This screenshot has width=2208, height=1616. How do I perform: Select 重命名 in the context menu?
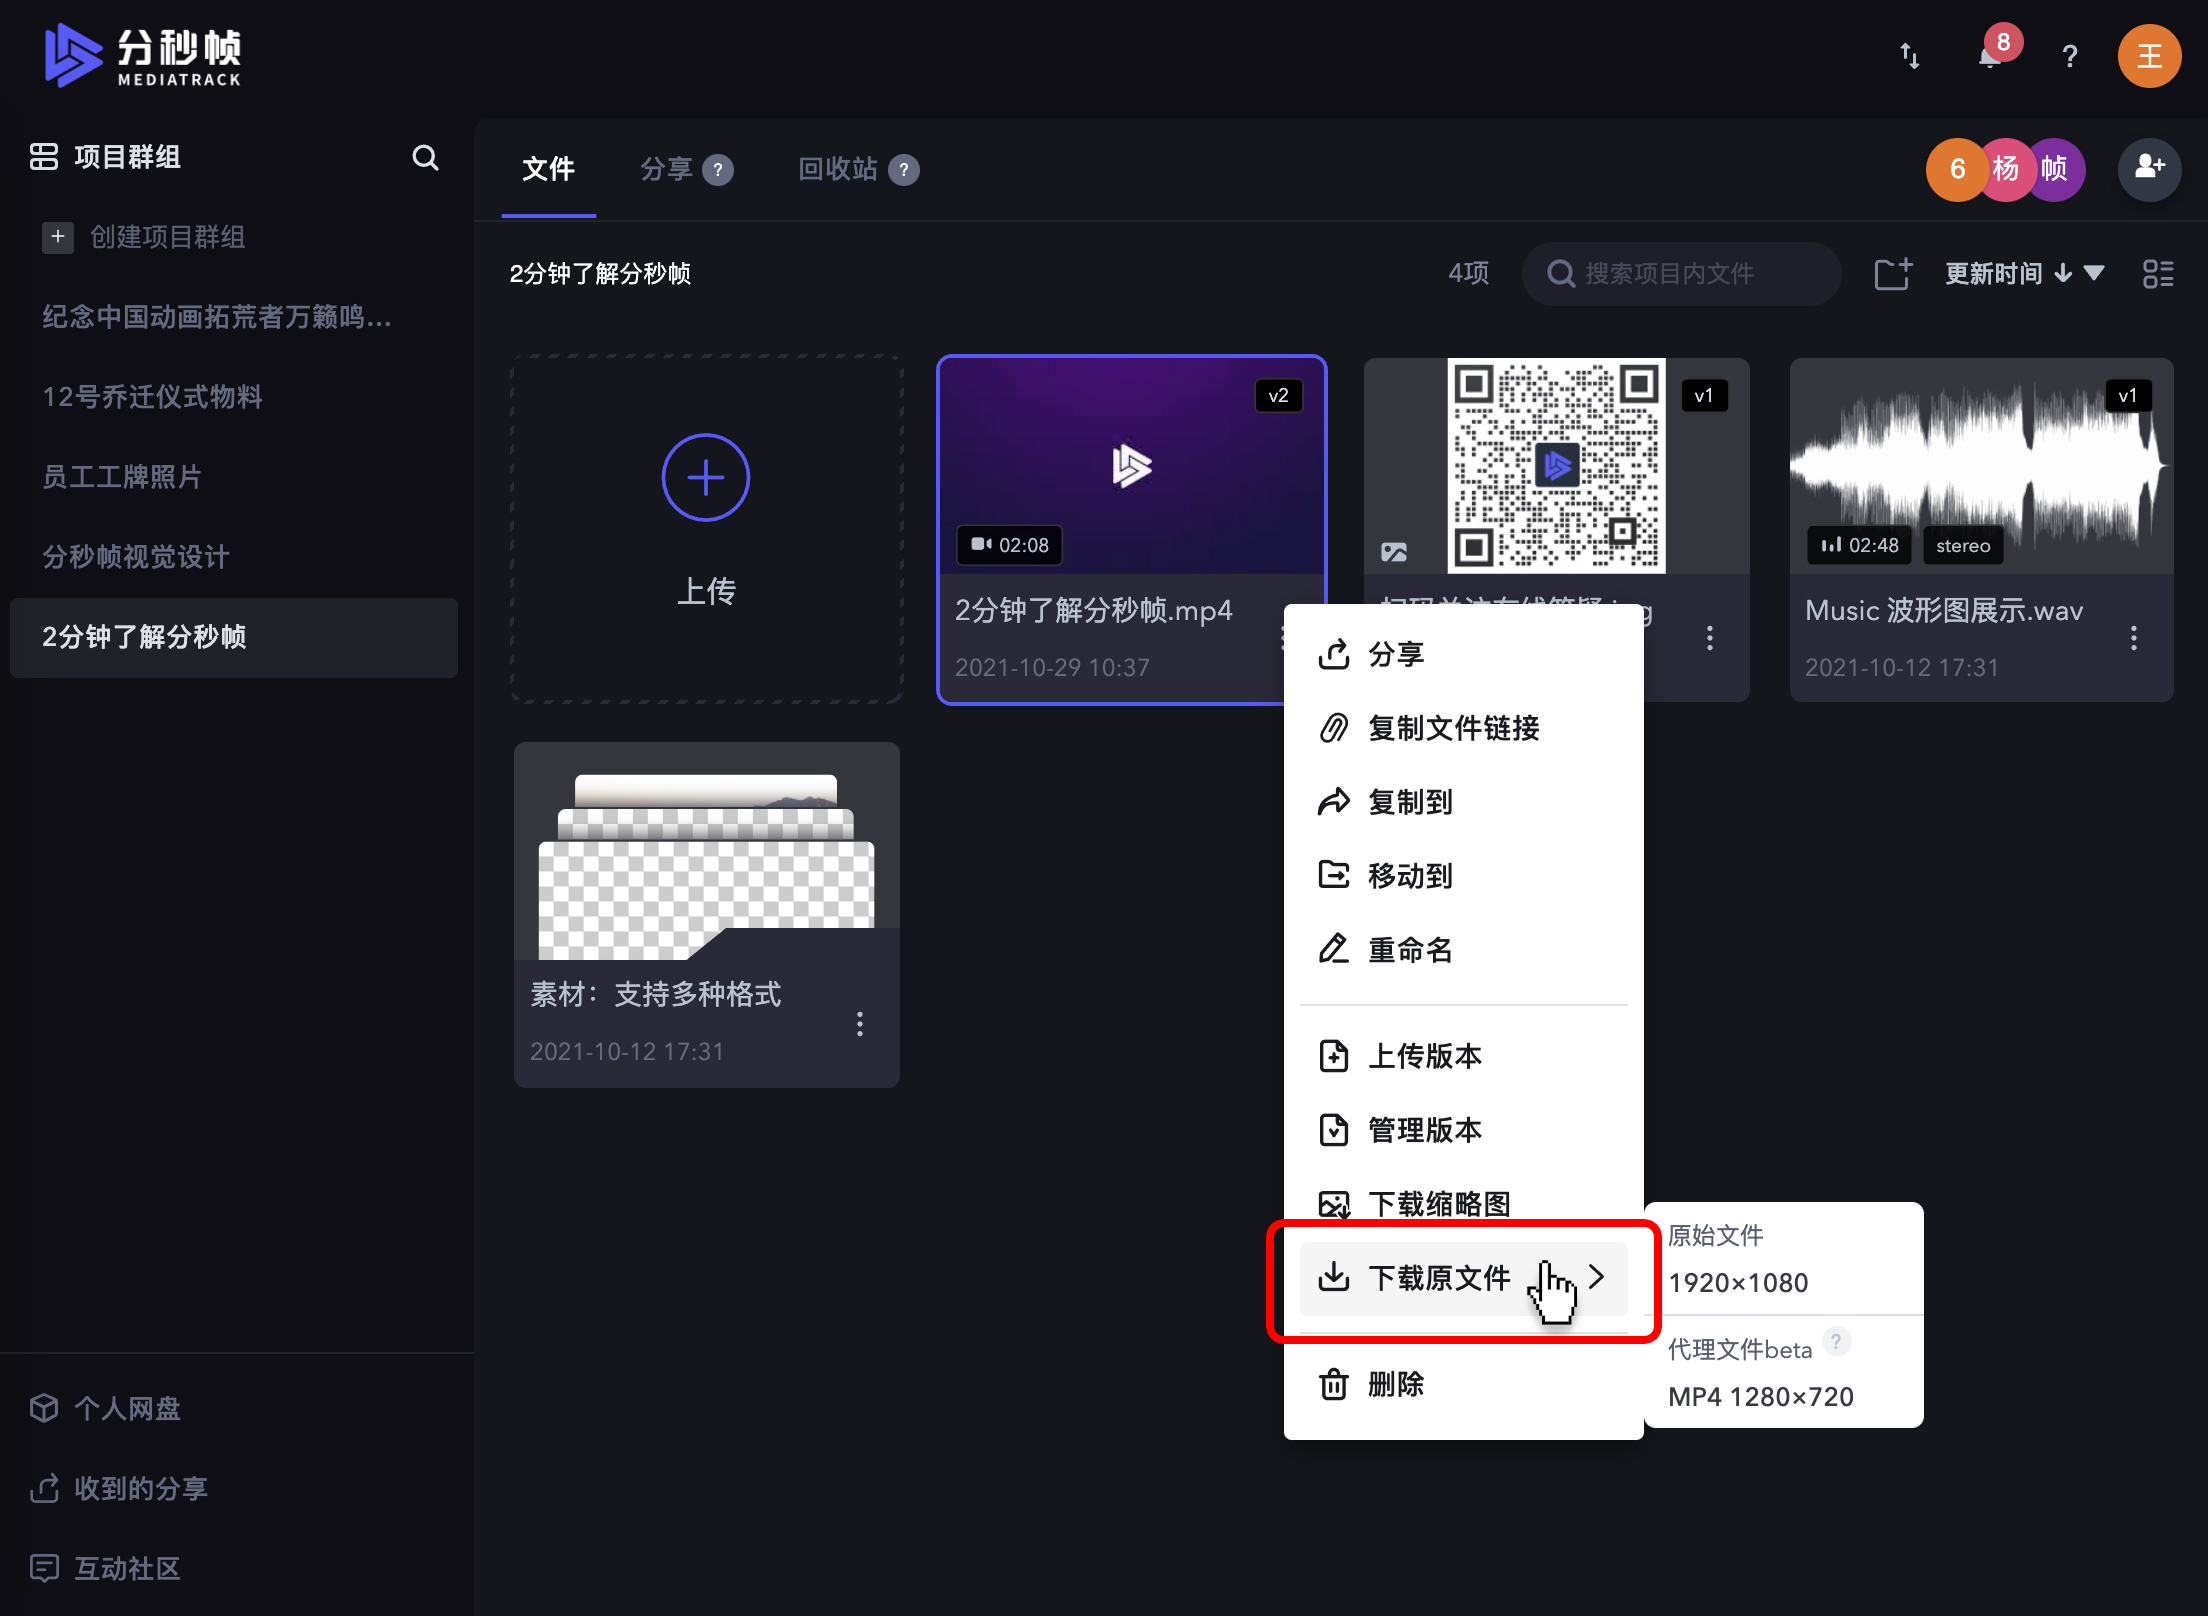(x=1411, y=949)
